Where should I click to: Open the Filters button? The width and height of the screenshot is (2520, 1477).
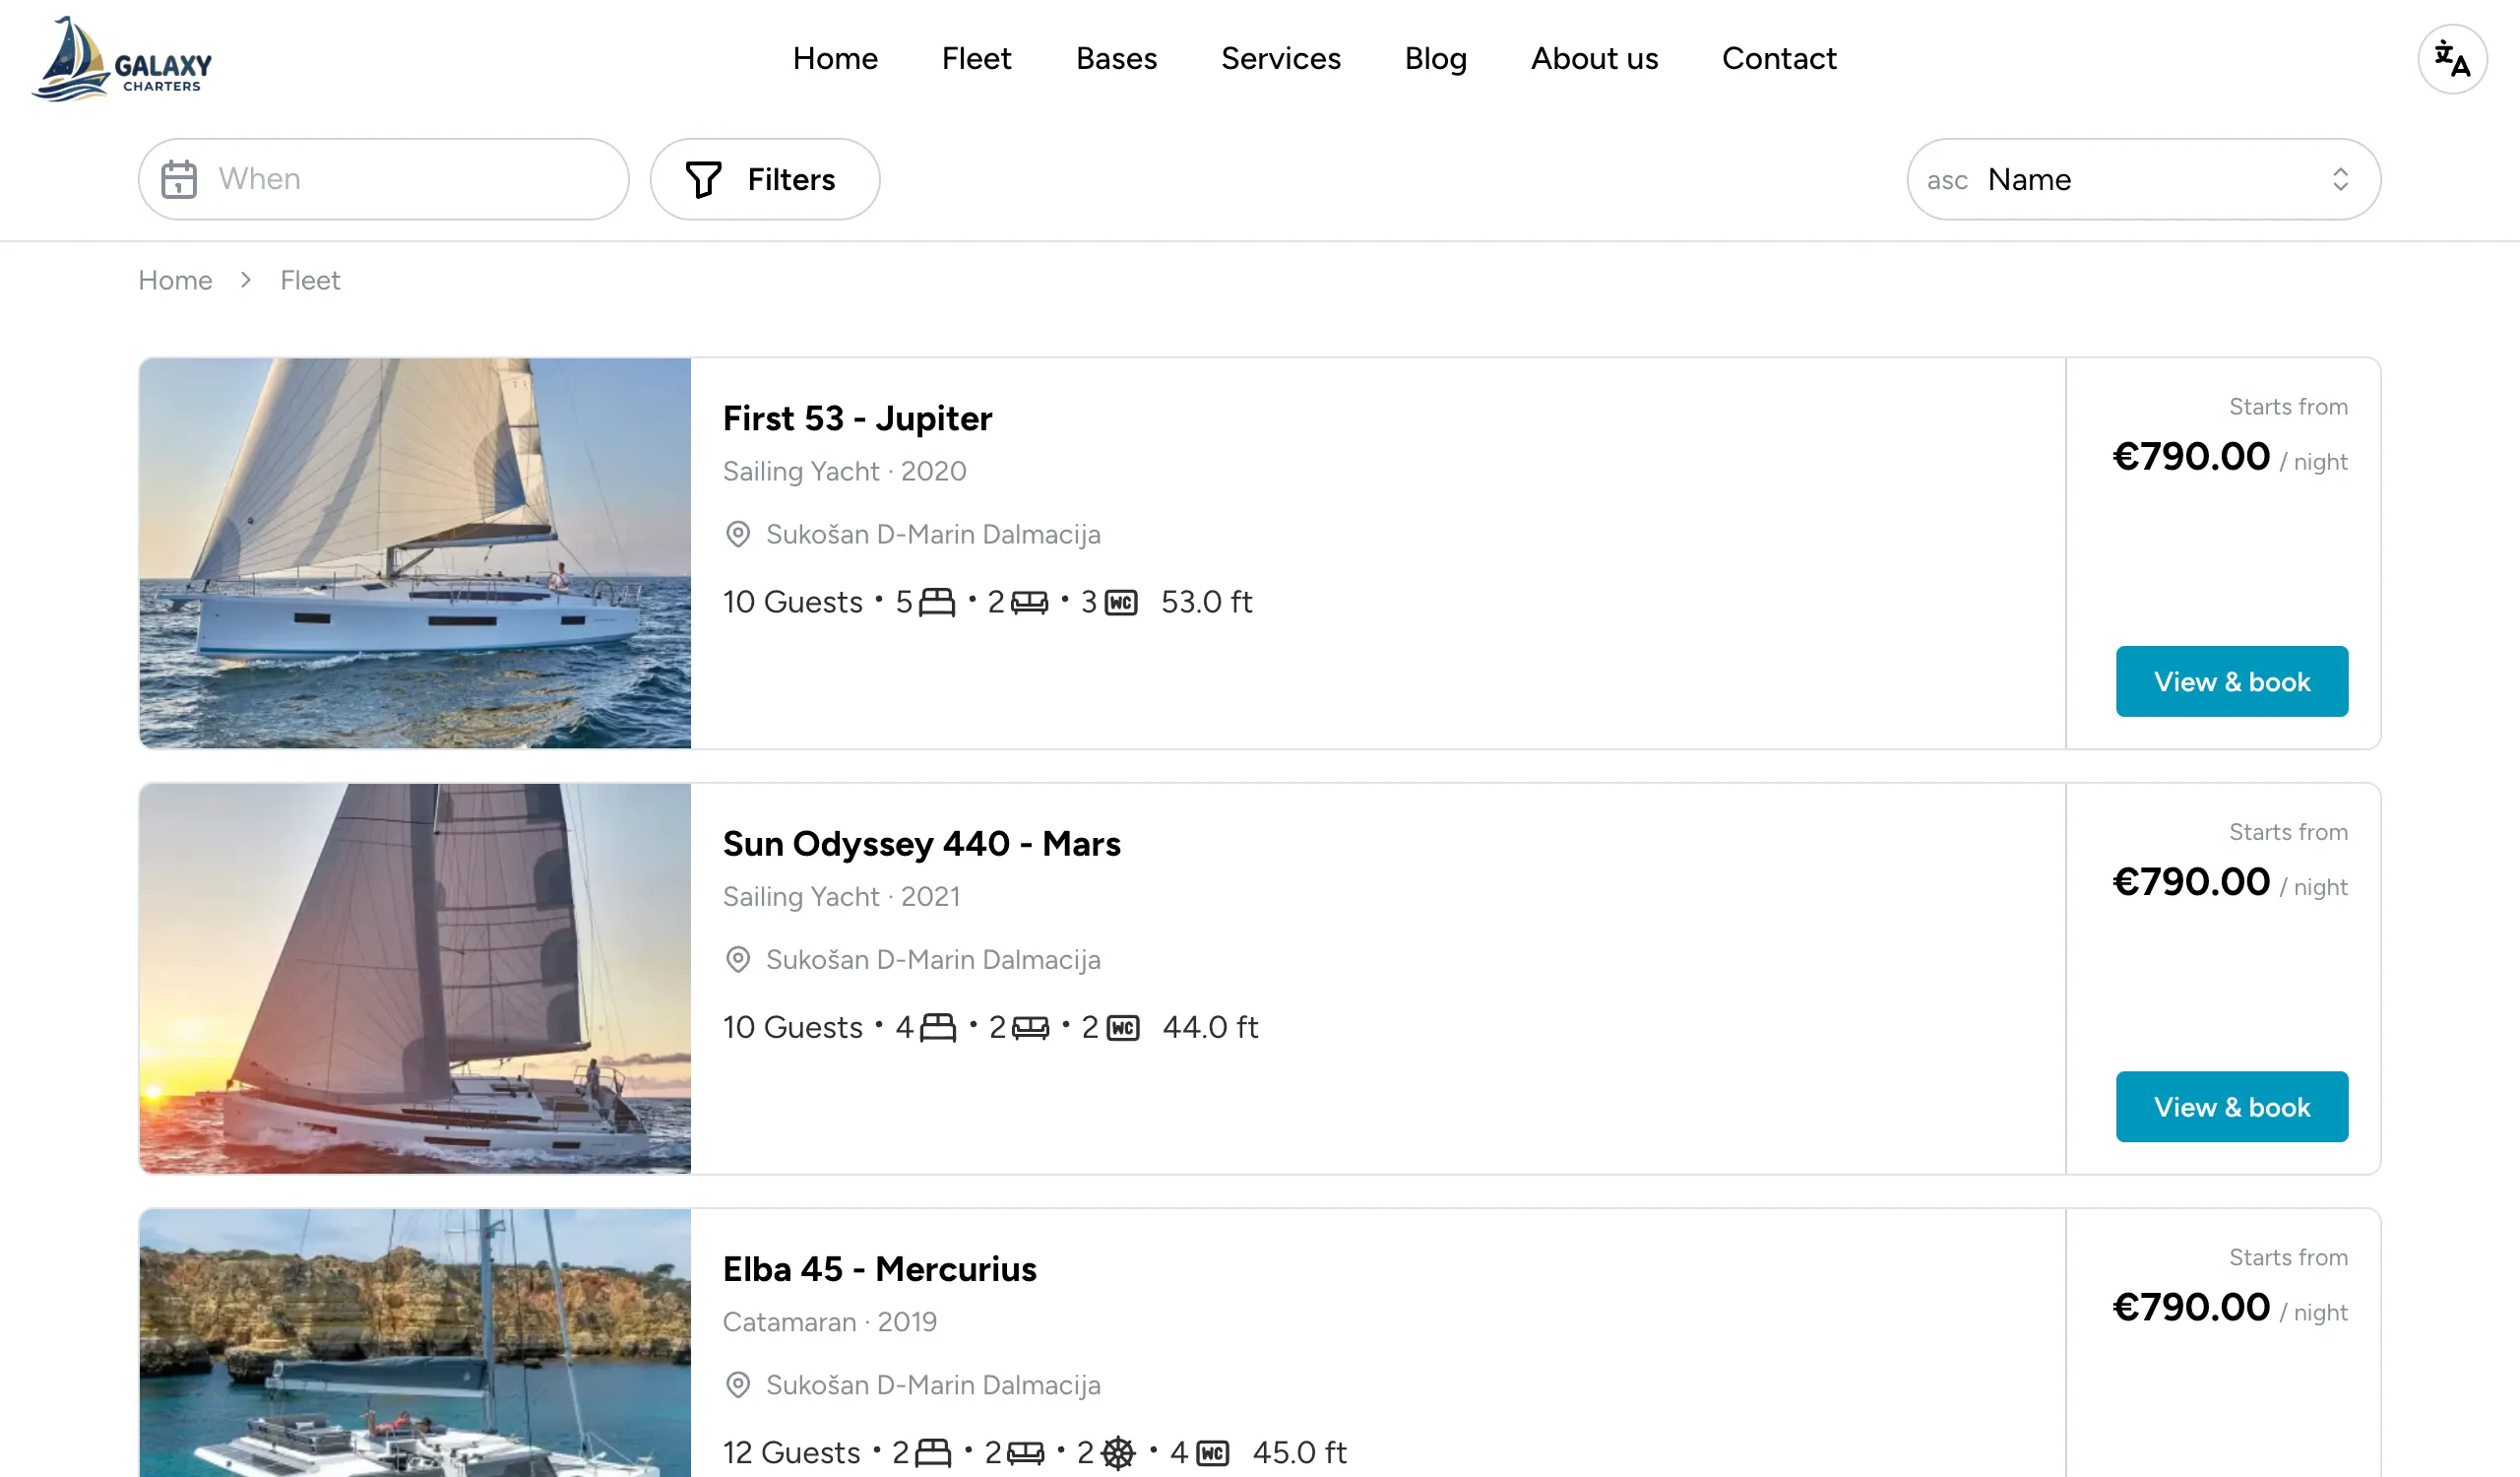(765, 179)
